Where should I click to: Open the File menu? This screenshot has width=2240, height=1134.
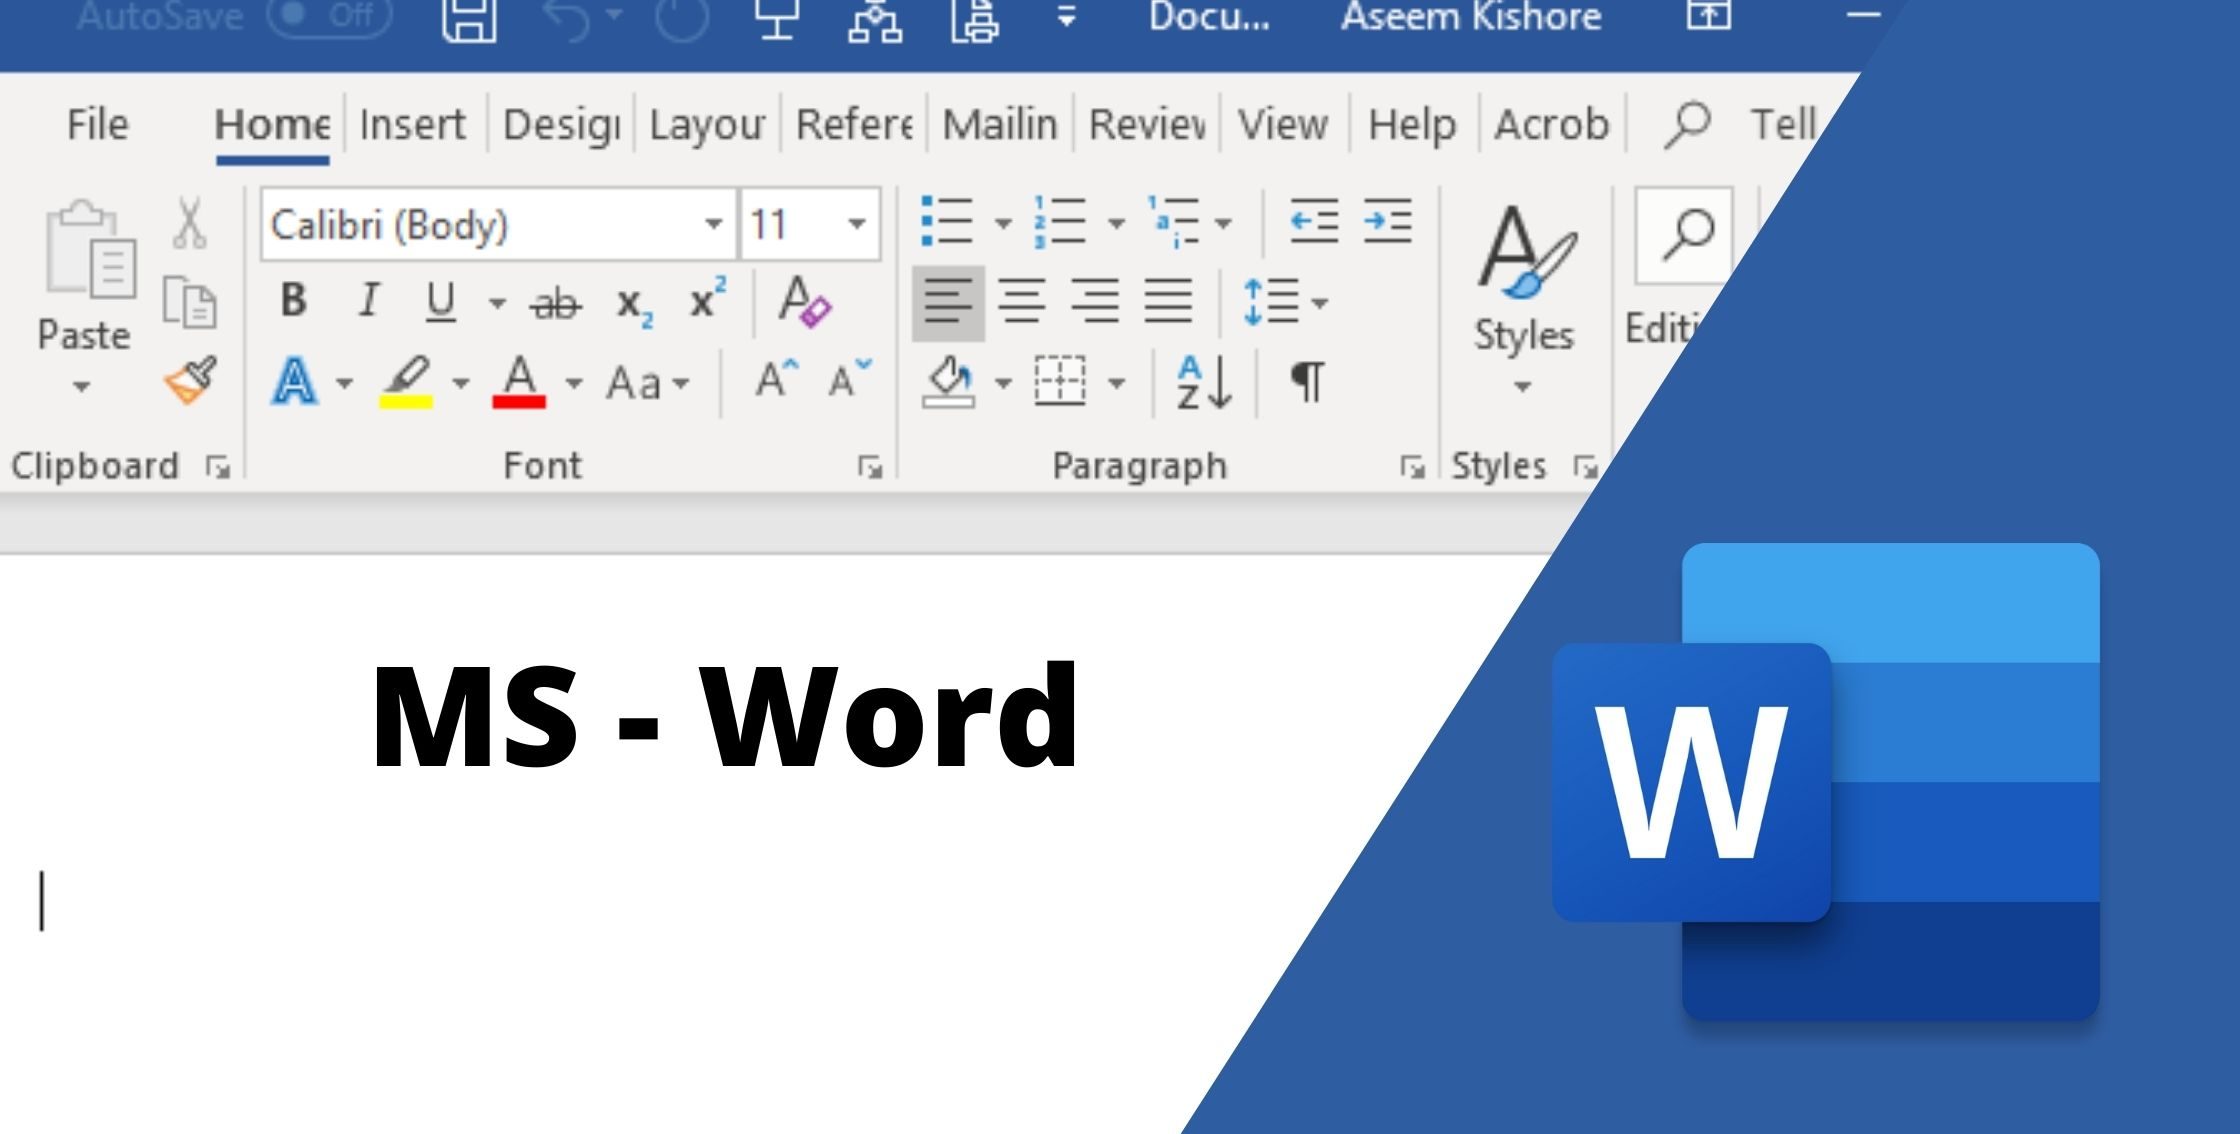[x=98, y=125]
